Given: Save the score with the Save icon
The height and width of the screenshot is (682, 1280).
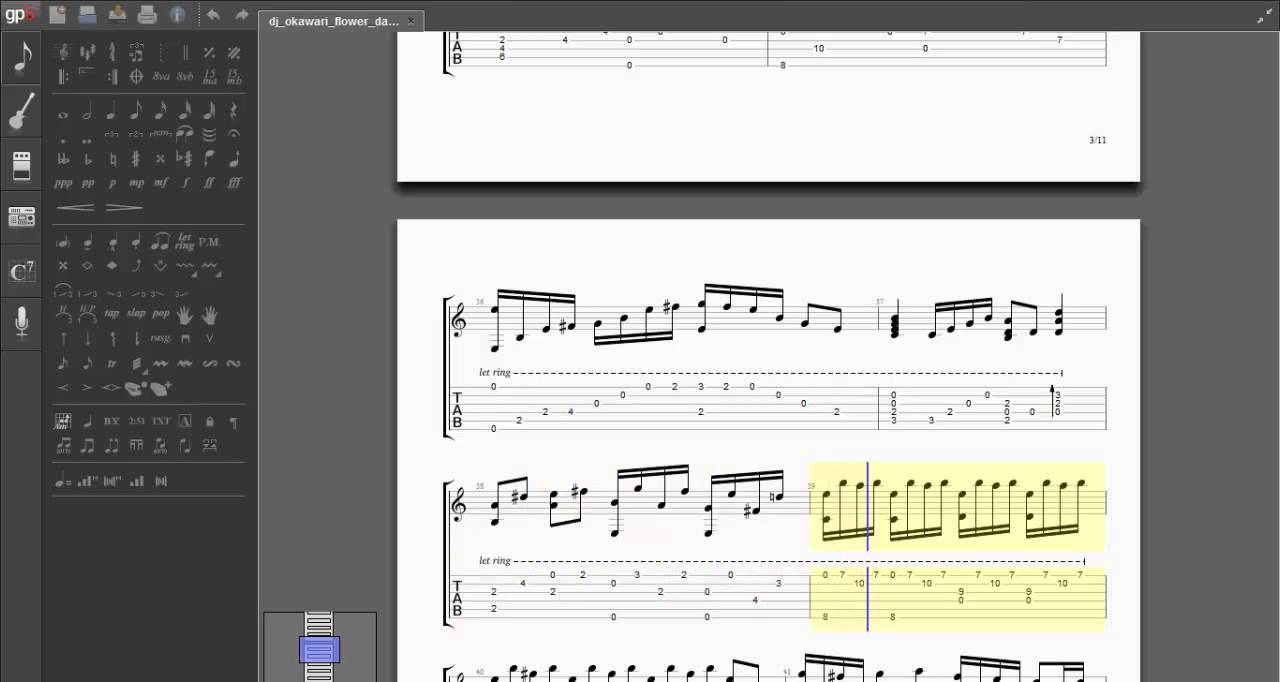Looking at the screenshot, I should (x=117, y=14).
